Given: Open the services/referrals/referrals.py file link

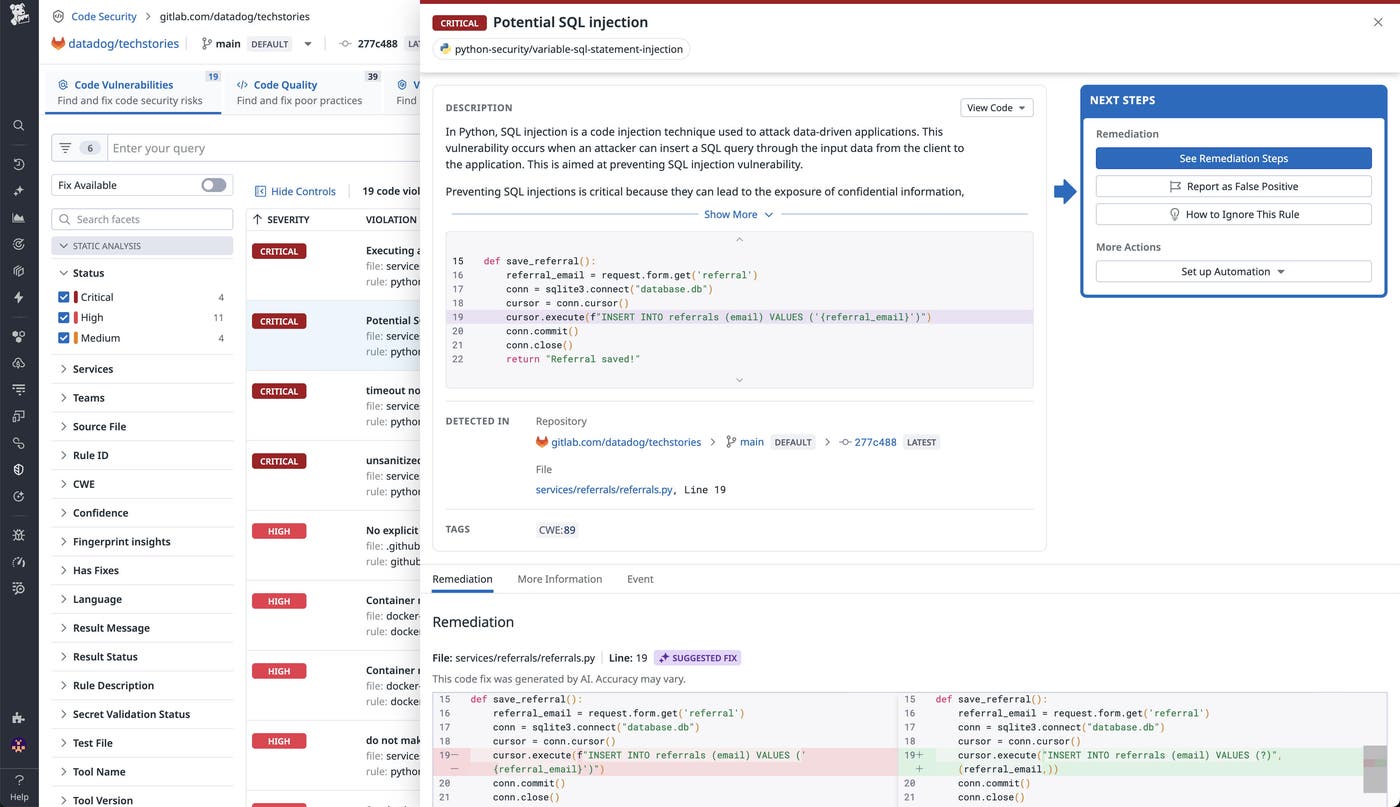Looking at the screenshot, I should [x=604, y=489].
